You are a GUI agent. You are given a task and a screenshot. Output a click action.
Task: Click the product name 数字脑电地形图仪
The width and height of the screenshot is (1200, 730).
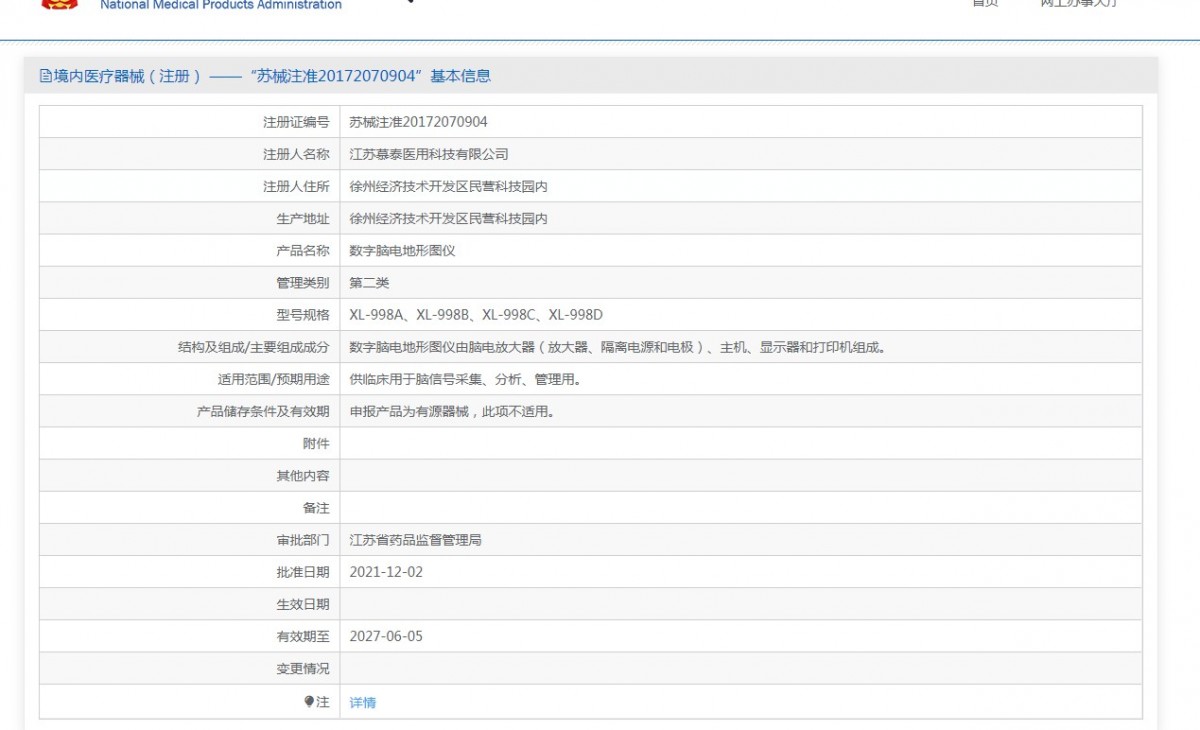(x=402, y=251)
